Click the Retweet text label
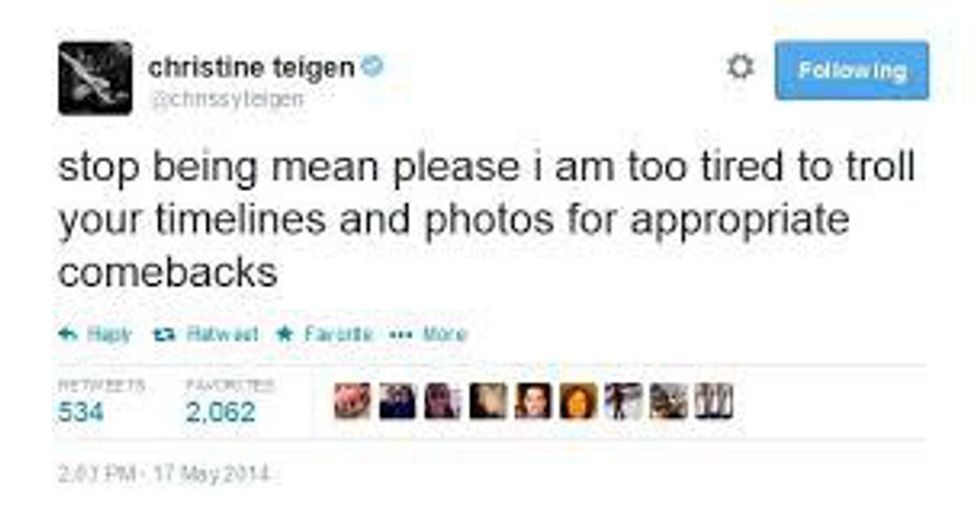The width and height of the screenshot is (980, 530). click(222, 334)
